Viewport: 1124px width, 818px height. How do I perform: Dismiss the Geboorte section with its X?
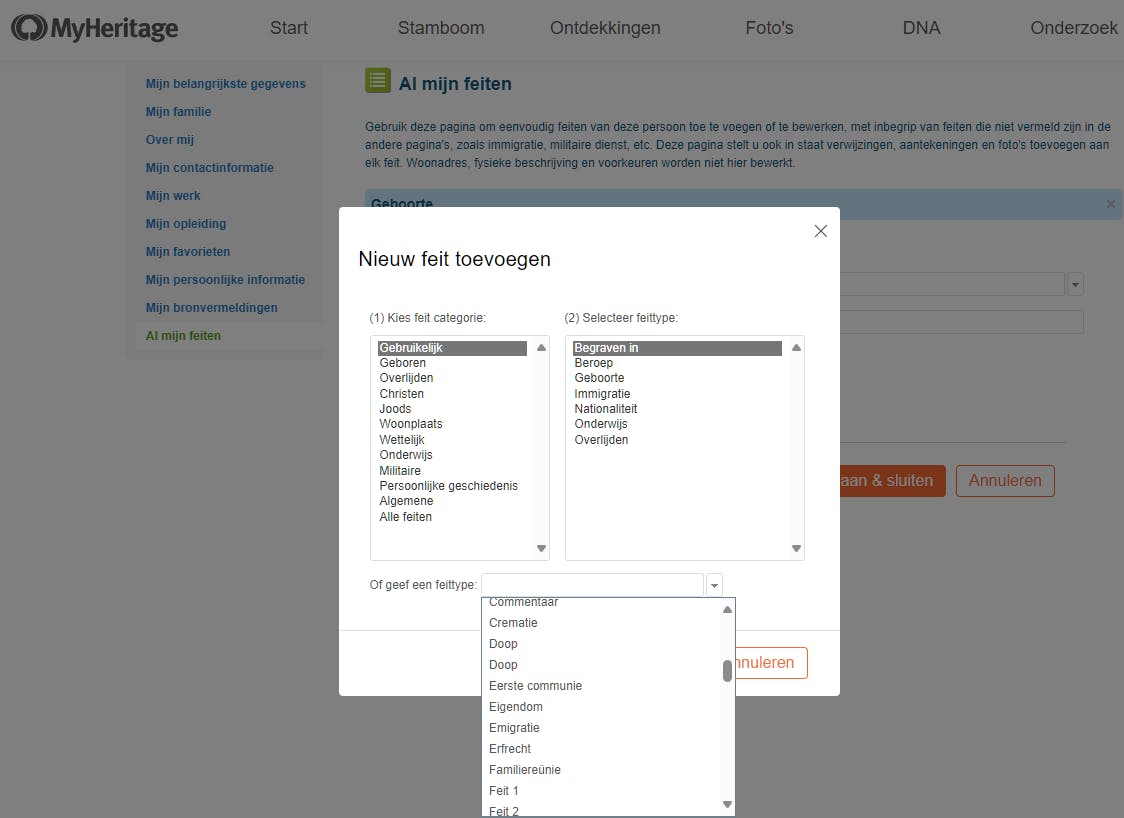[1110, 204]
